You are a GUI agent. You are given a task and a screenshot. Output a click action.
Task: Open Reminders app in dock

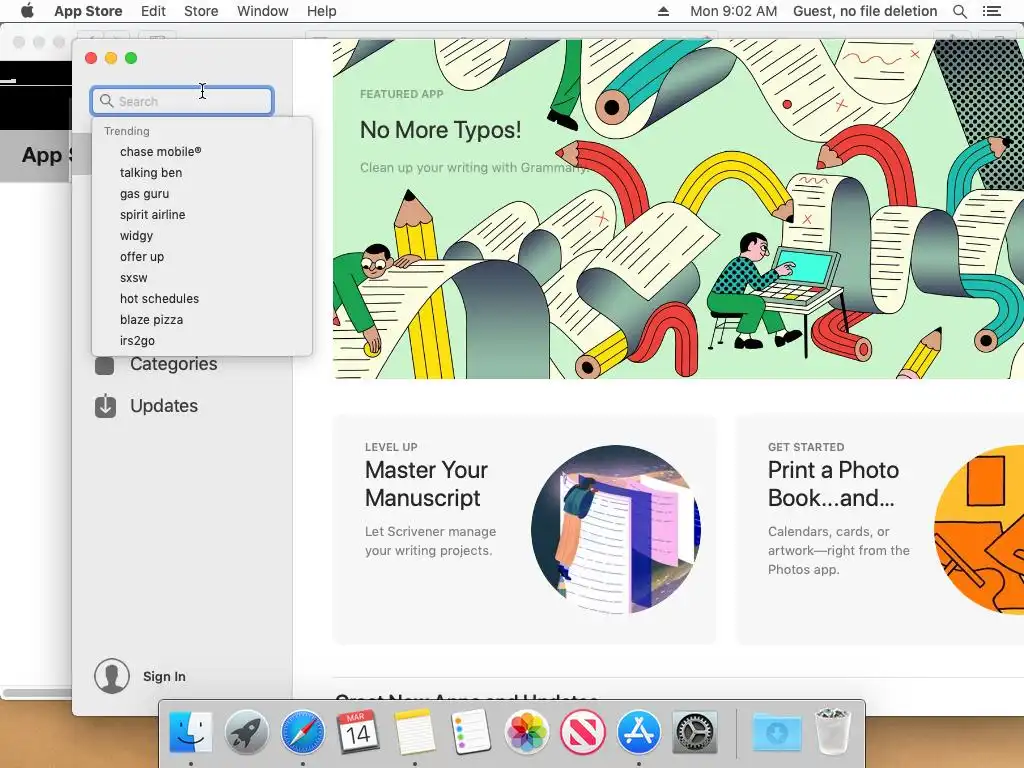(470, 732)
